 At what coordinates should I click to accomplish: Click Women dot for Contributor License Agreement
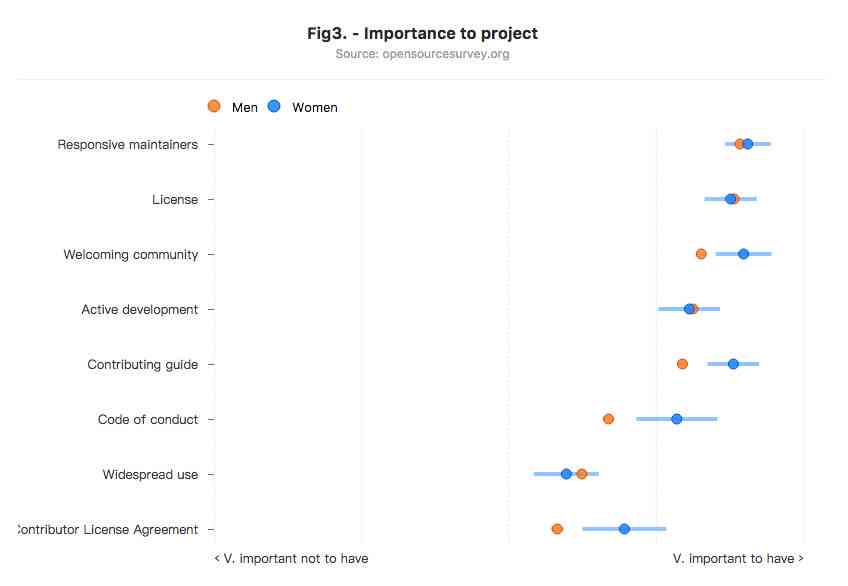pos(624,529)
